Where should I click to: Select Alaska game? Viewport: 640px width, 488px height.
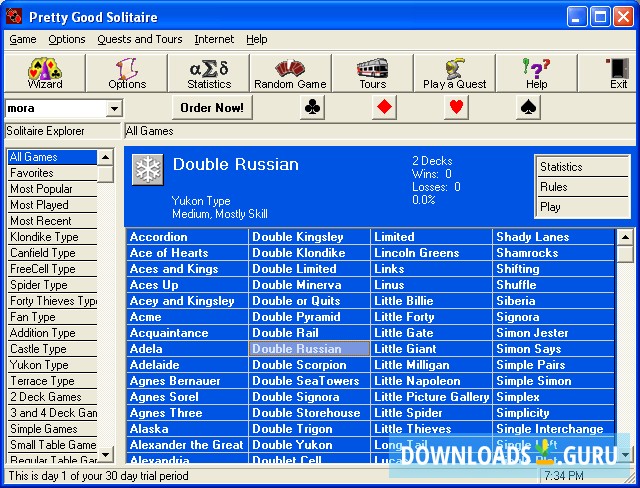187,429
